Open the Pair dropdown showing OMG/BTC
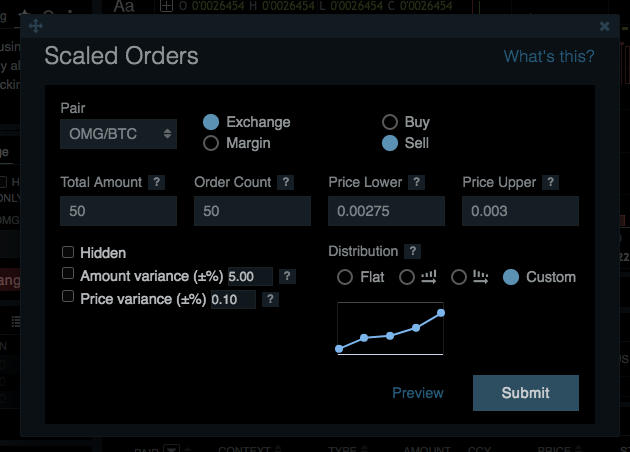 pos(119,132)
